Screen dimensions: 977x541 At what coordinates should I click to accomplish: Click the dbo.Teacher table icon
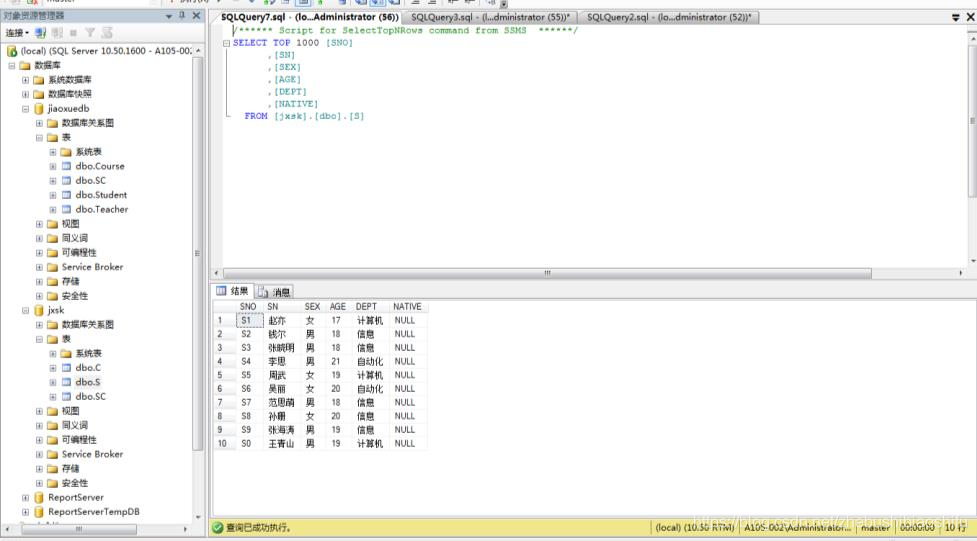[x=66, y=210]
